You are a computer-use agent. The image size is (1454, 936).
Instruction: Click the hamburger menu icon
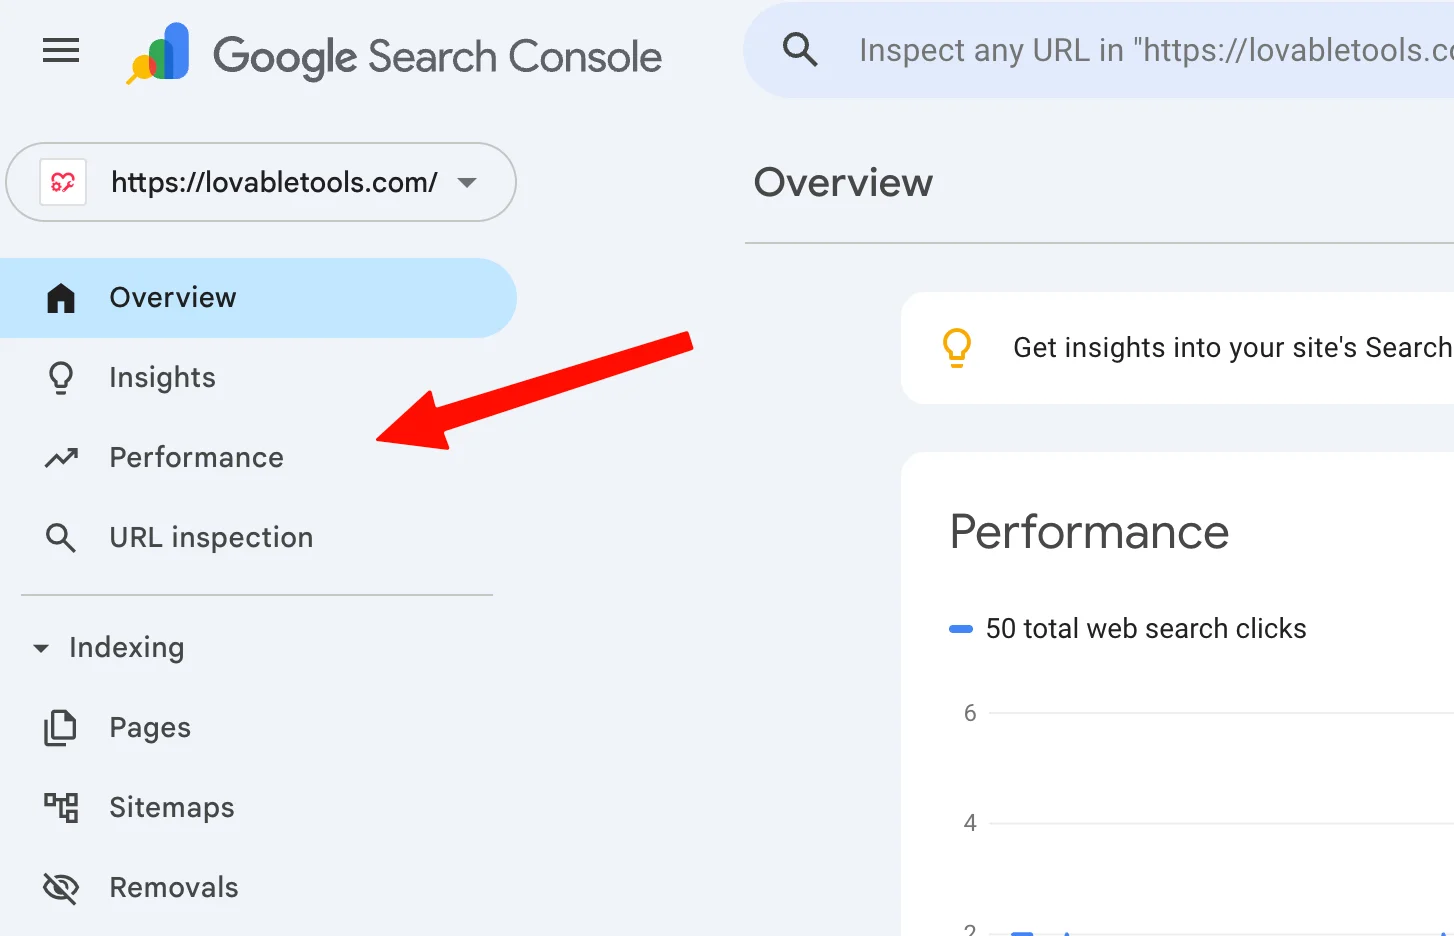pos(60,51)
